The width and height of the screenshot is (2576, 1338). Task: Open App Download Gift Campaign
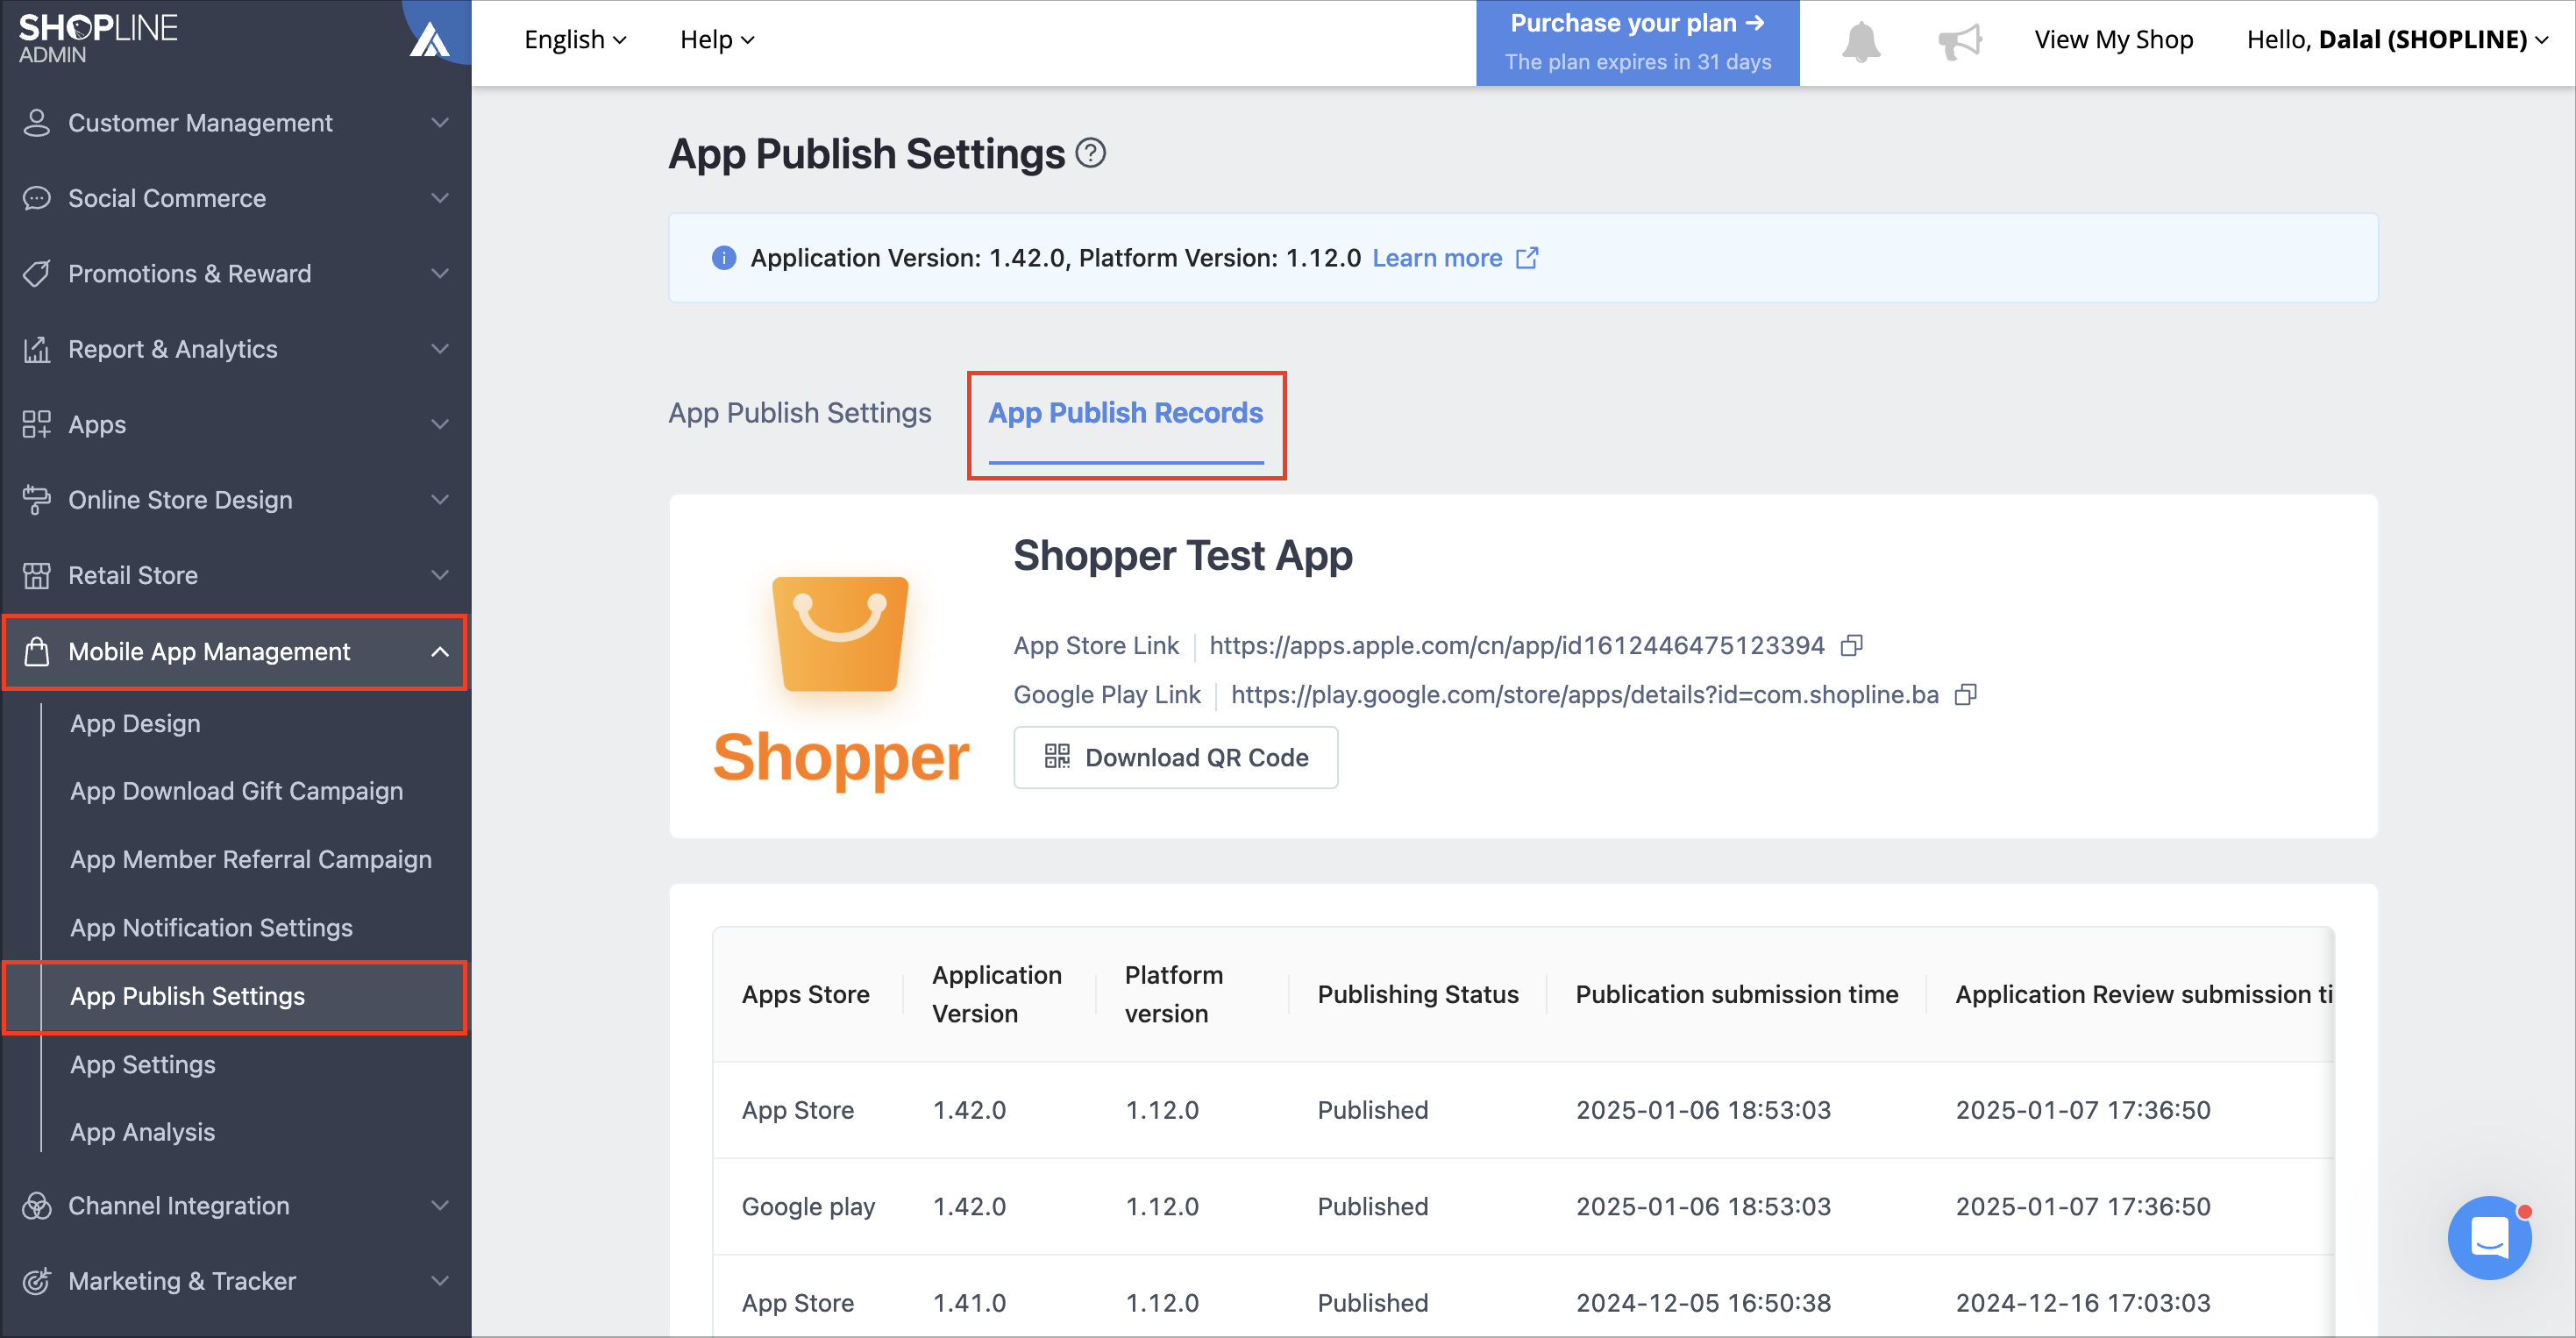tap(236, 792)
